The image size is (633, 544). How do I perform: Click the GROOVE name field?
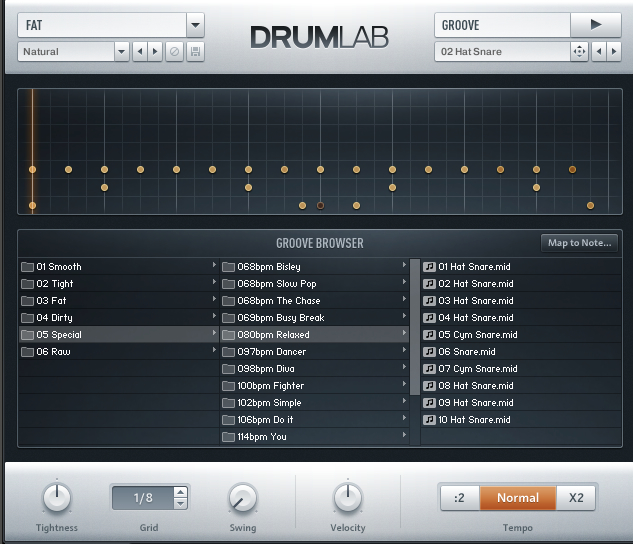click(502, 25)
